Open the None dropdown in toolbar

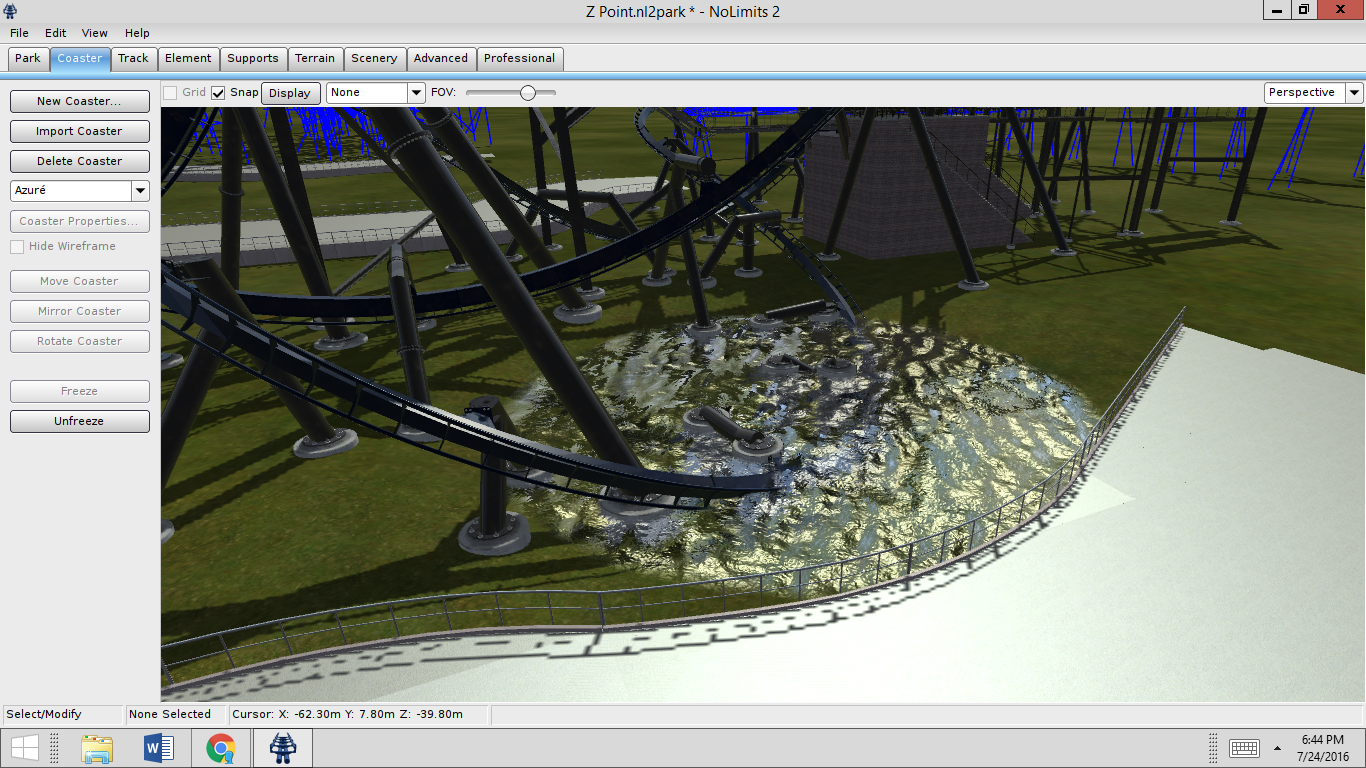click(x=416, y=93)
